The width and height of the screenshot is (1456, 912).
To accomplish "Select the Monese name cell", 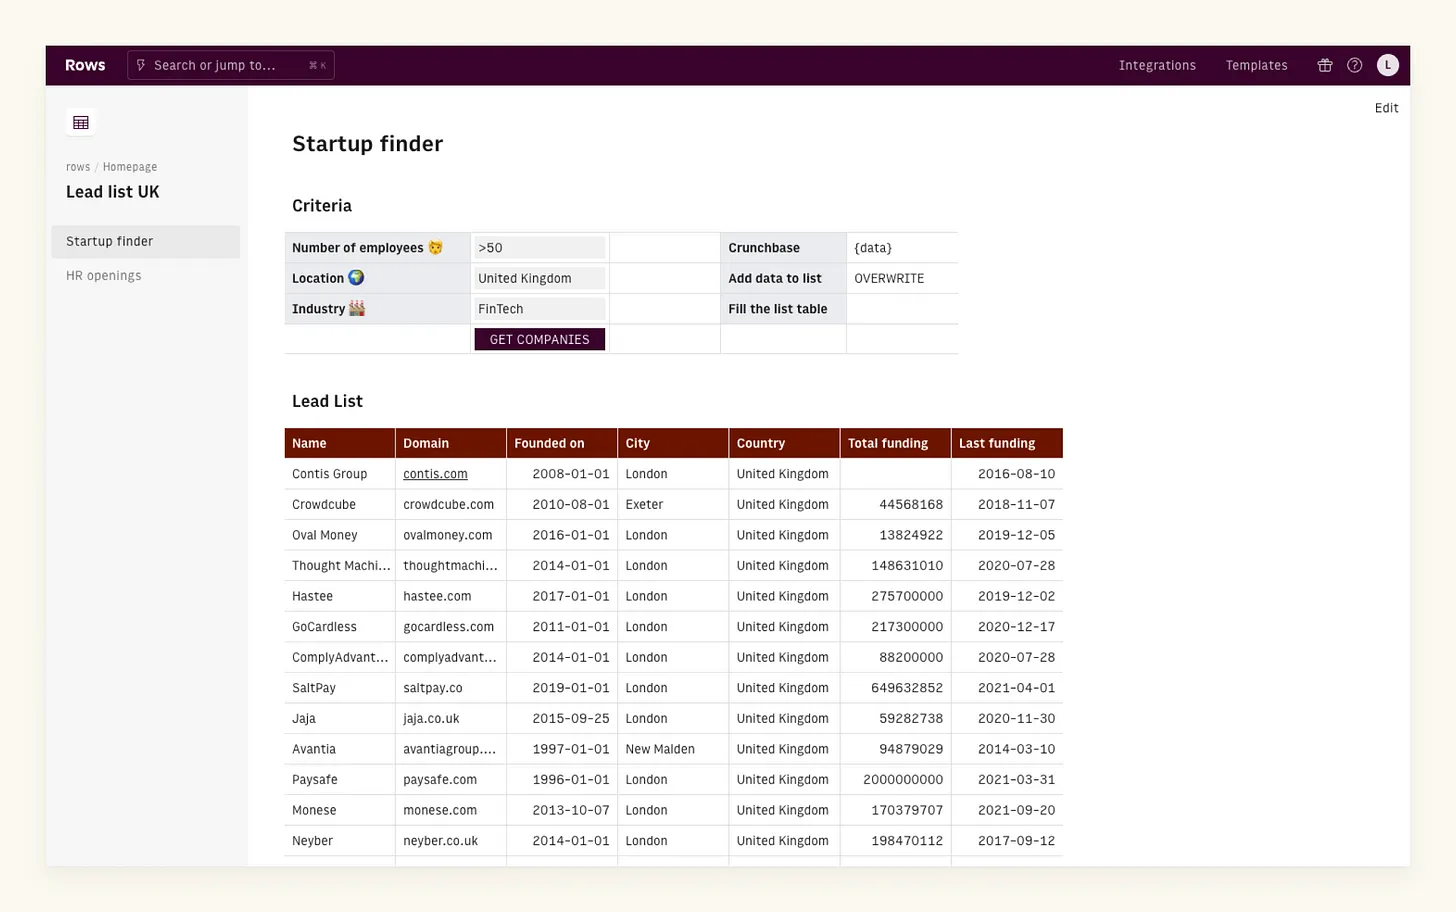I will coord(340,810).
